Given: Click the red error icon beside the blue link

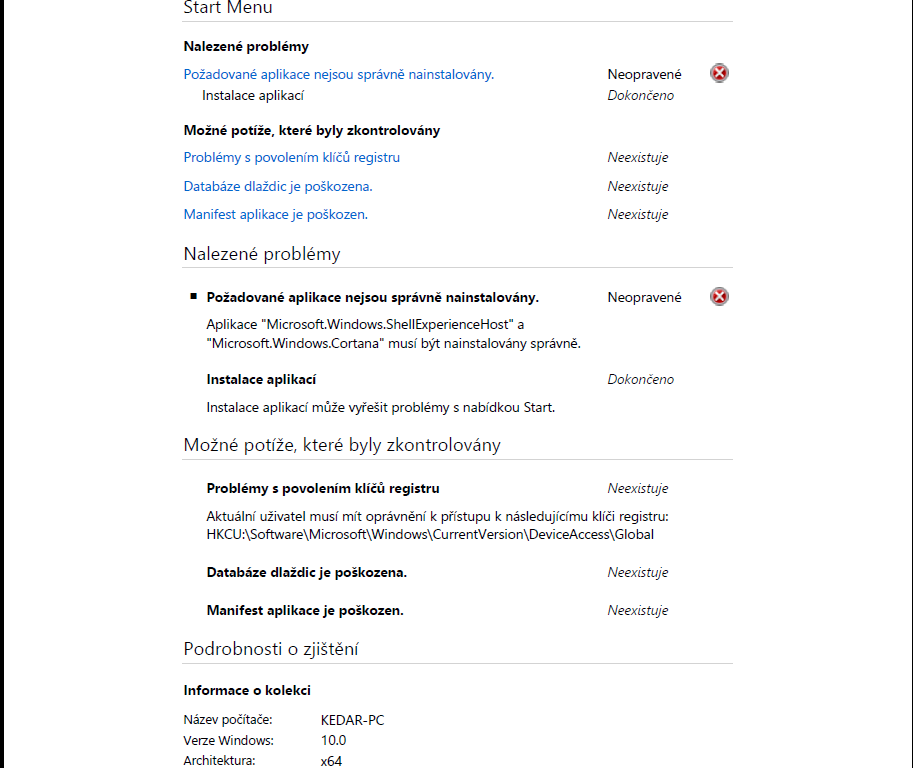Looking at the screenshot, I should point(719,73).
